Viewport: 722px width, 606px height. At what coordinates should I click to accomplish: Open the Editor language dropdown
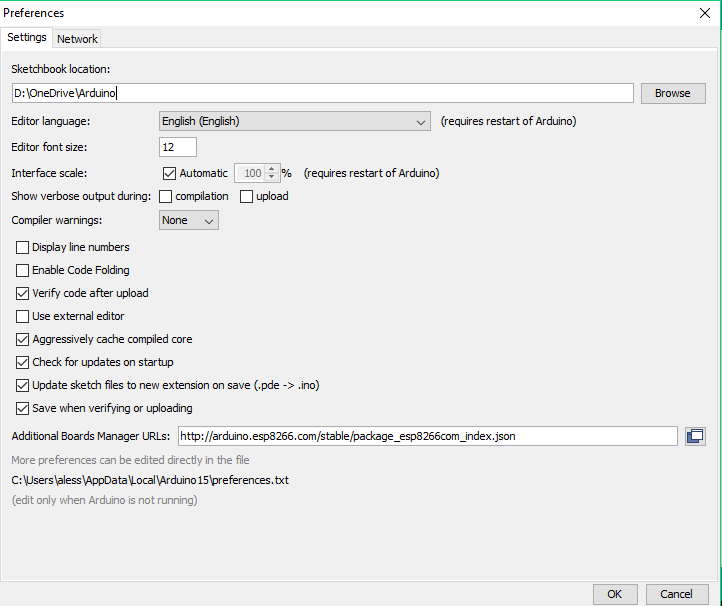click(x=295, y=121)
